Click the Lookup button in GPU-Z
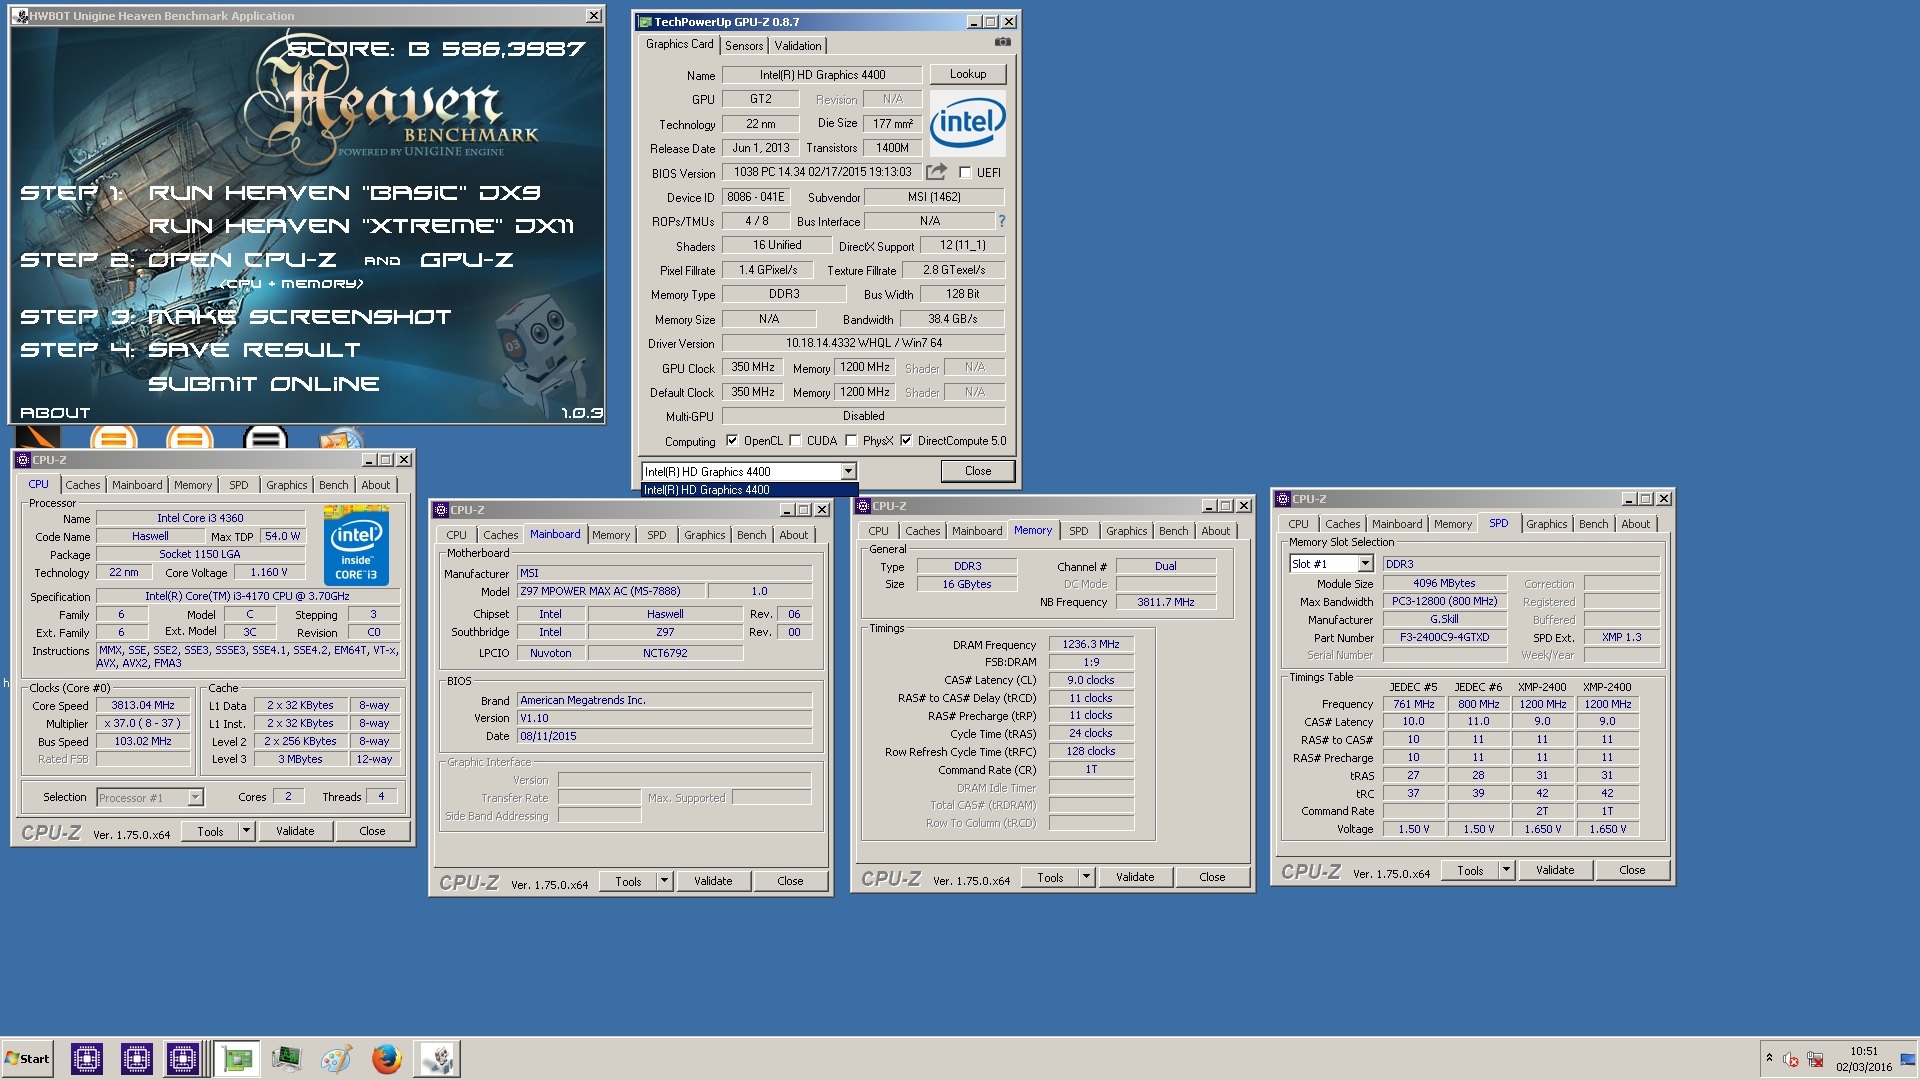1920x1080 pixels. click(967, 74)
